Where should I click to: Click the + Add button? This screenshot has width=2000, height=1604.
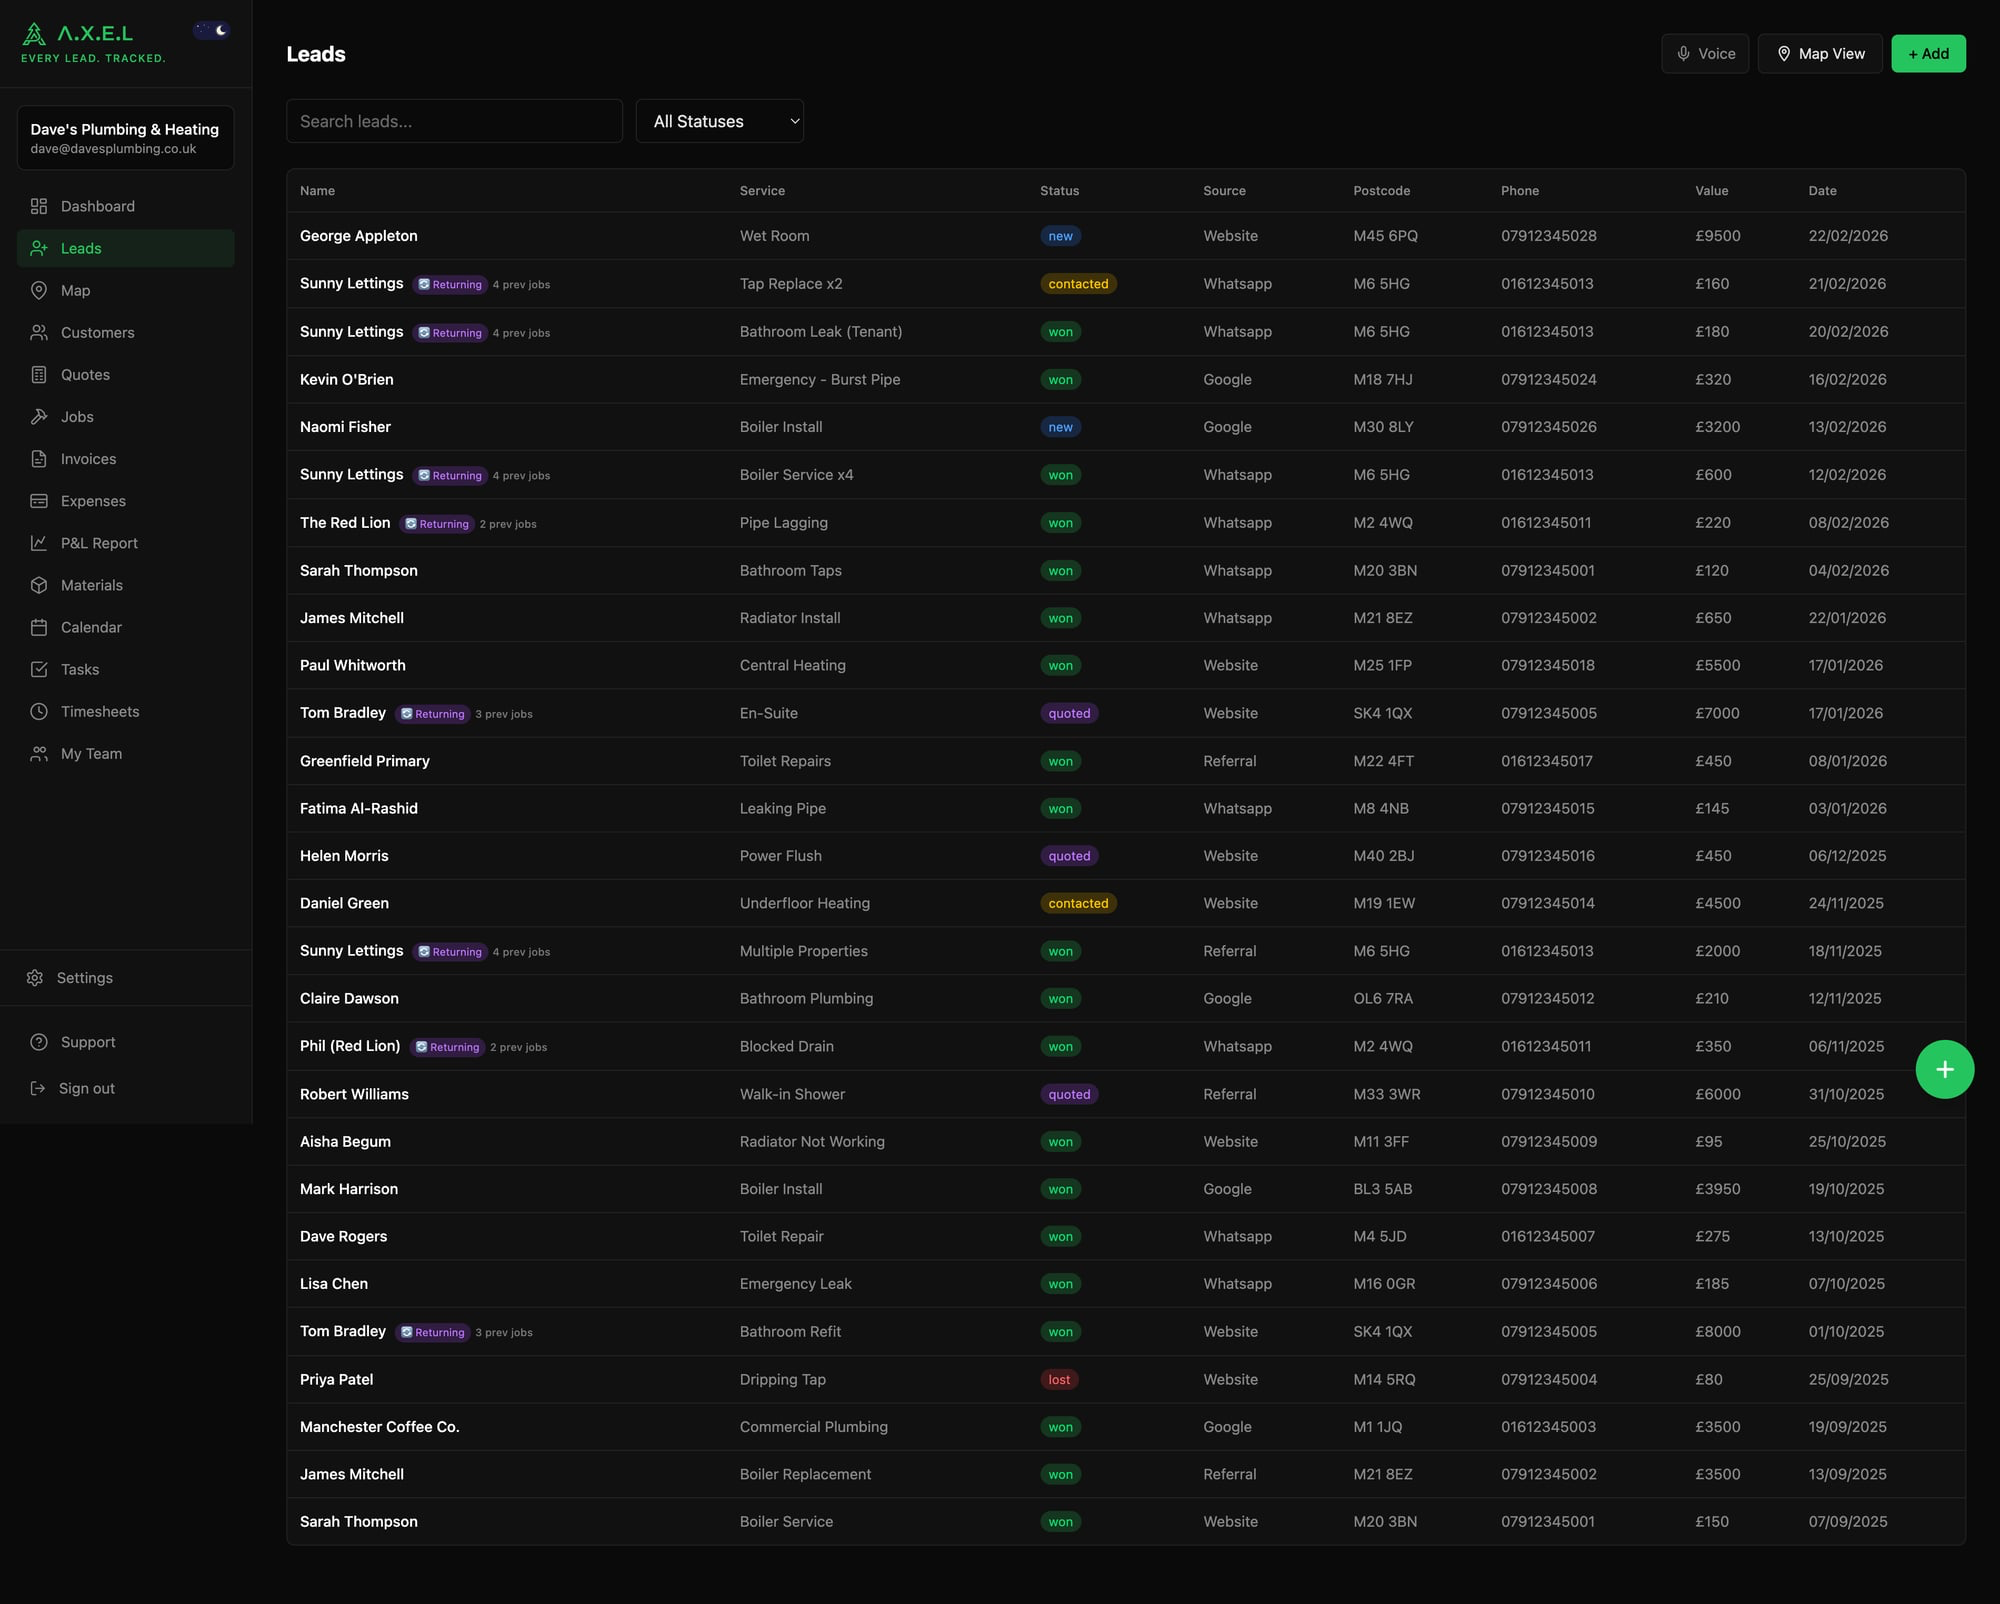[x=1928, y=53]
